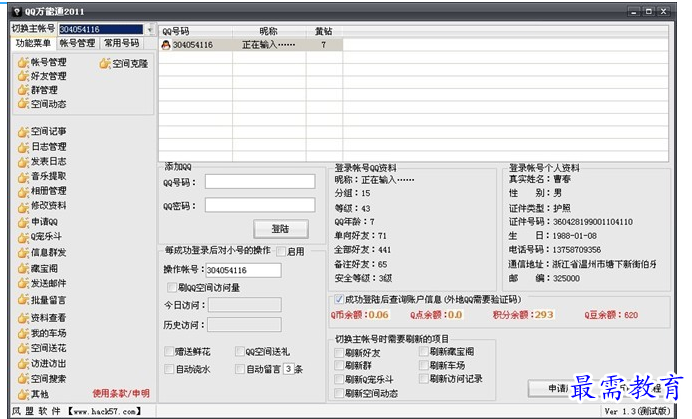Click the Q币余额:0.06 value
The height and width of the screenshot is (419, 692).
coord(360,315)
